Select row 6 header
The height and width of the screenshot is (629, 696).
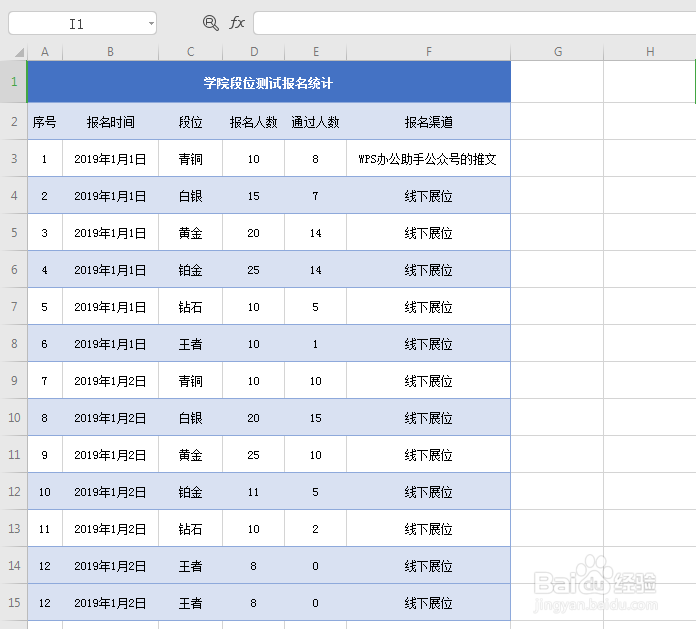tap(14, 269)
